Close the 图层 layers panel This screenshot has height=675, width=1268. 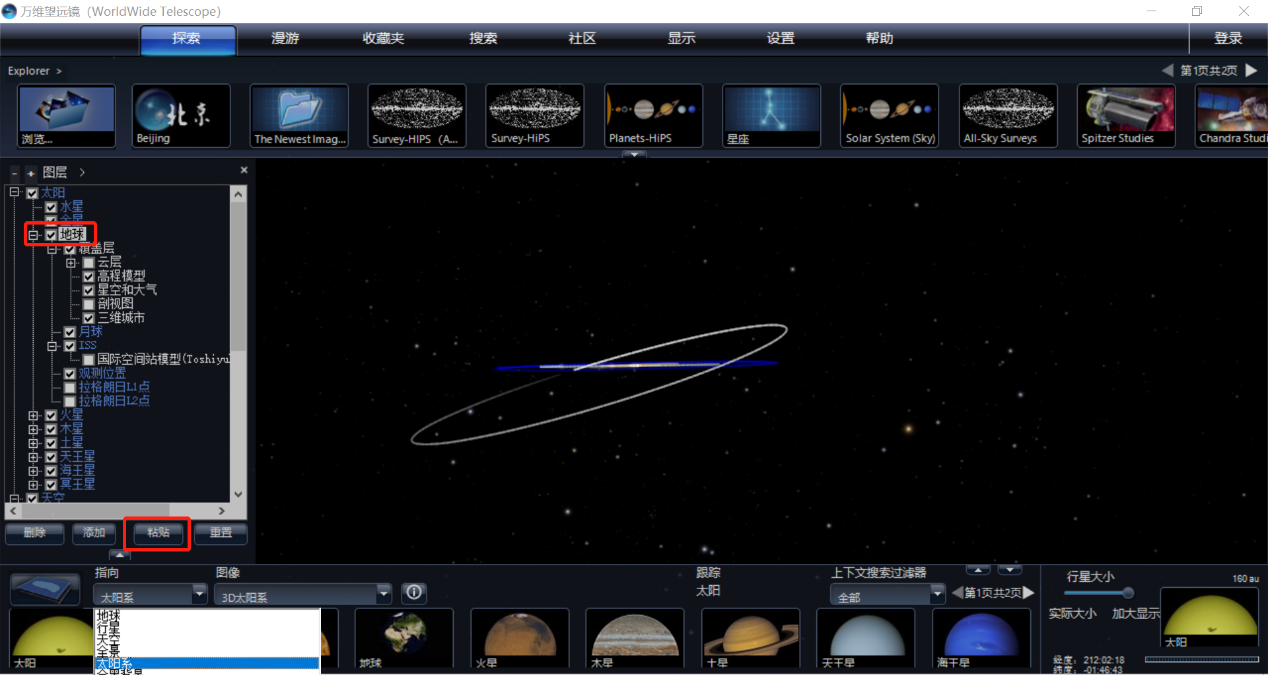(243, 171)
